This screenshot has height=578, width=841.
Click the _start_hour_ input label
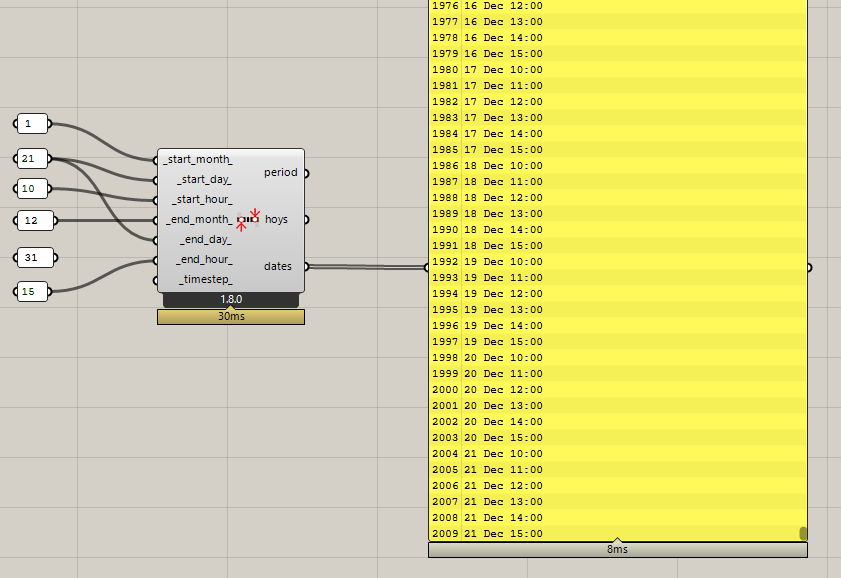pyautogui.click(x=202, y=199)
